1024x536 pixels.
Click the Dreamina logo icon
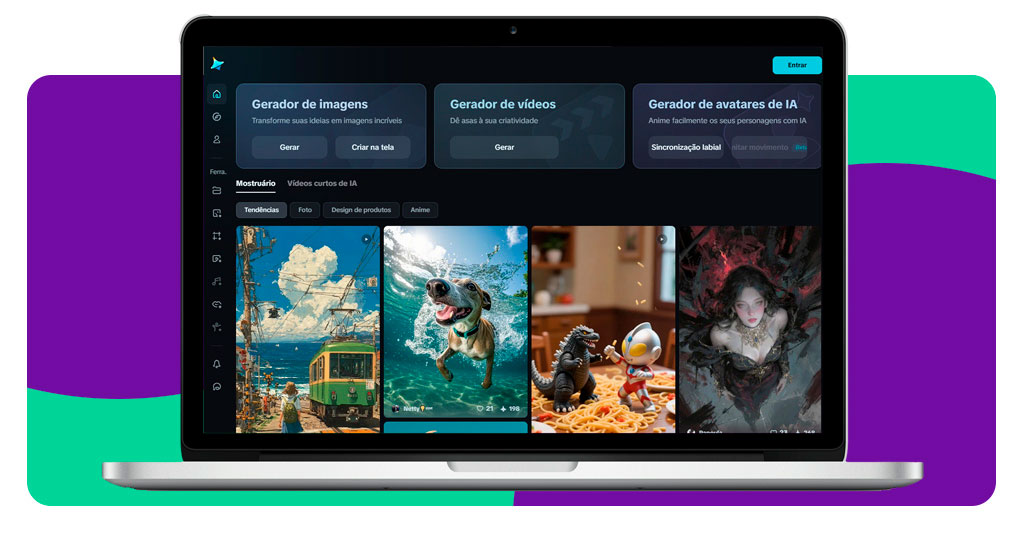tap(217, 63)
